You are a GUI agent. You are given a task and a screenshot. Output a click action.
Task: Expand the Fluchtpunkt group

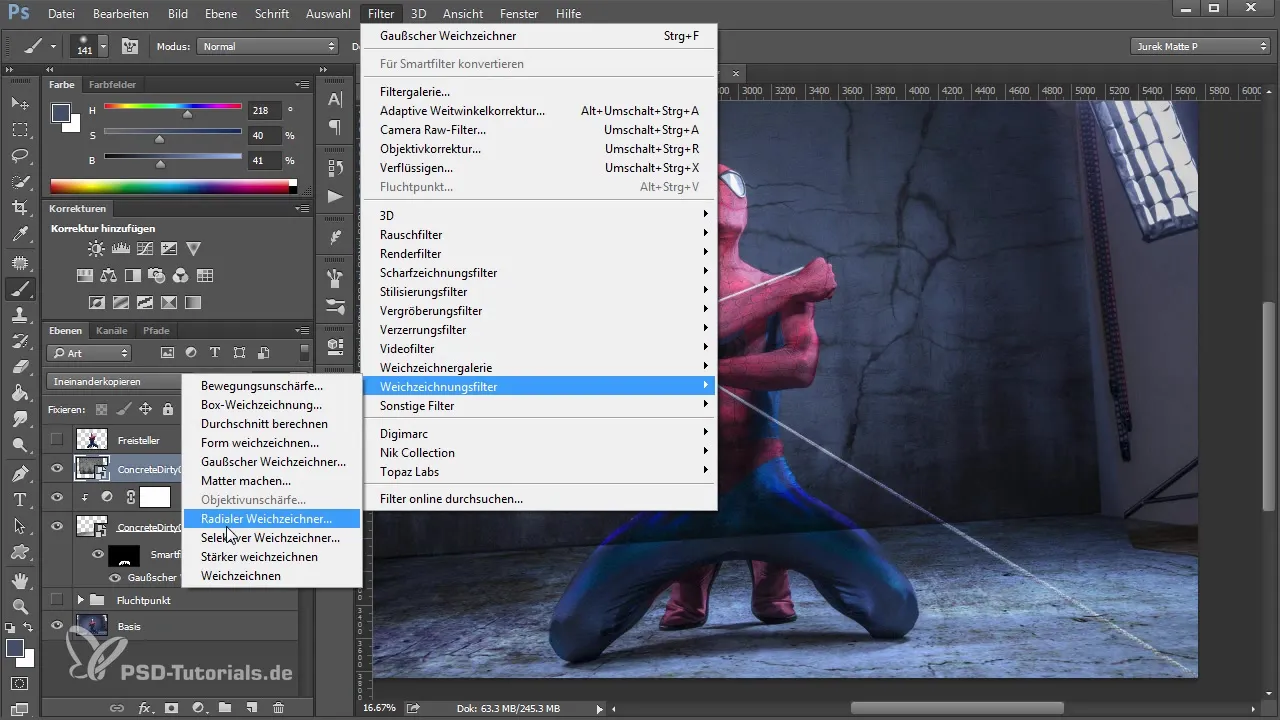coord(81,600)
